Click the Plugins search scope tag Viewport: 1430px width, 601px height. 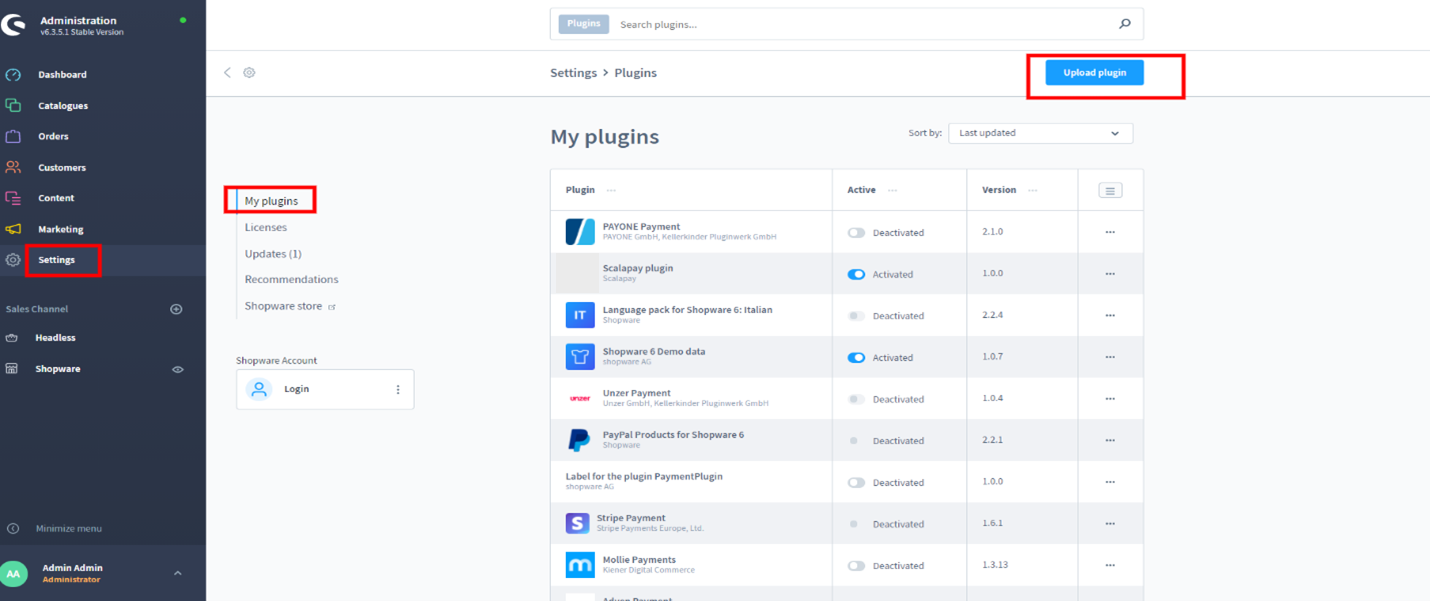[x=583, y=24]
